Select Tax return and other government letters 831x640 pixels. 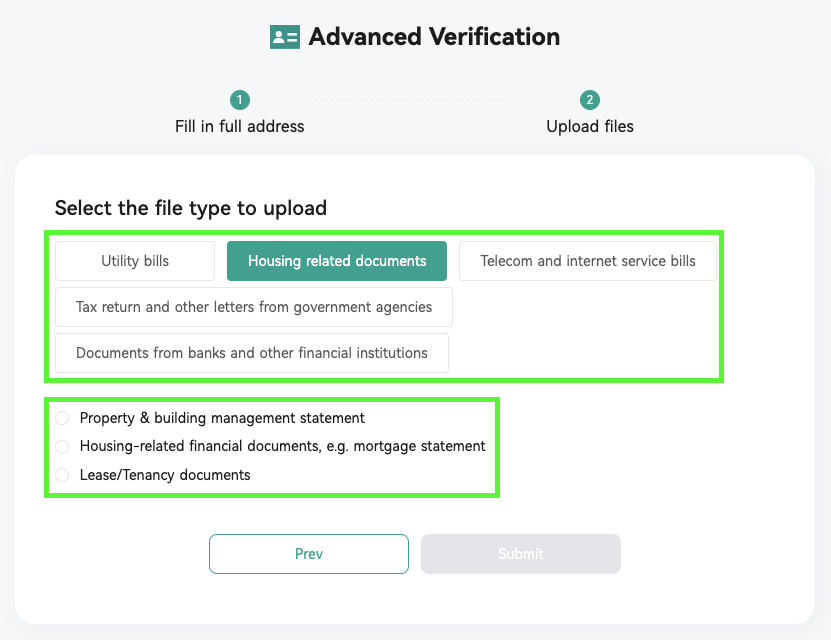254,307
